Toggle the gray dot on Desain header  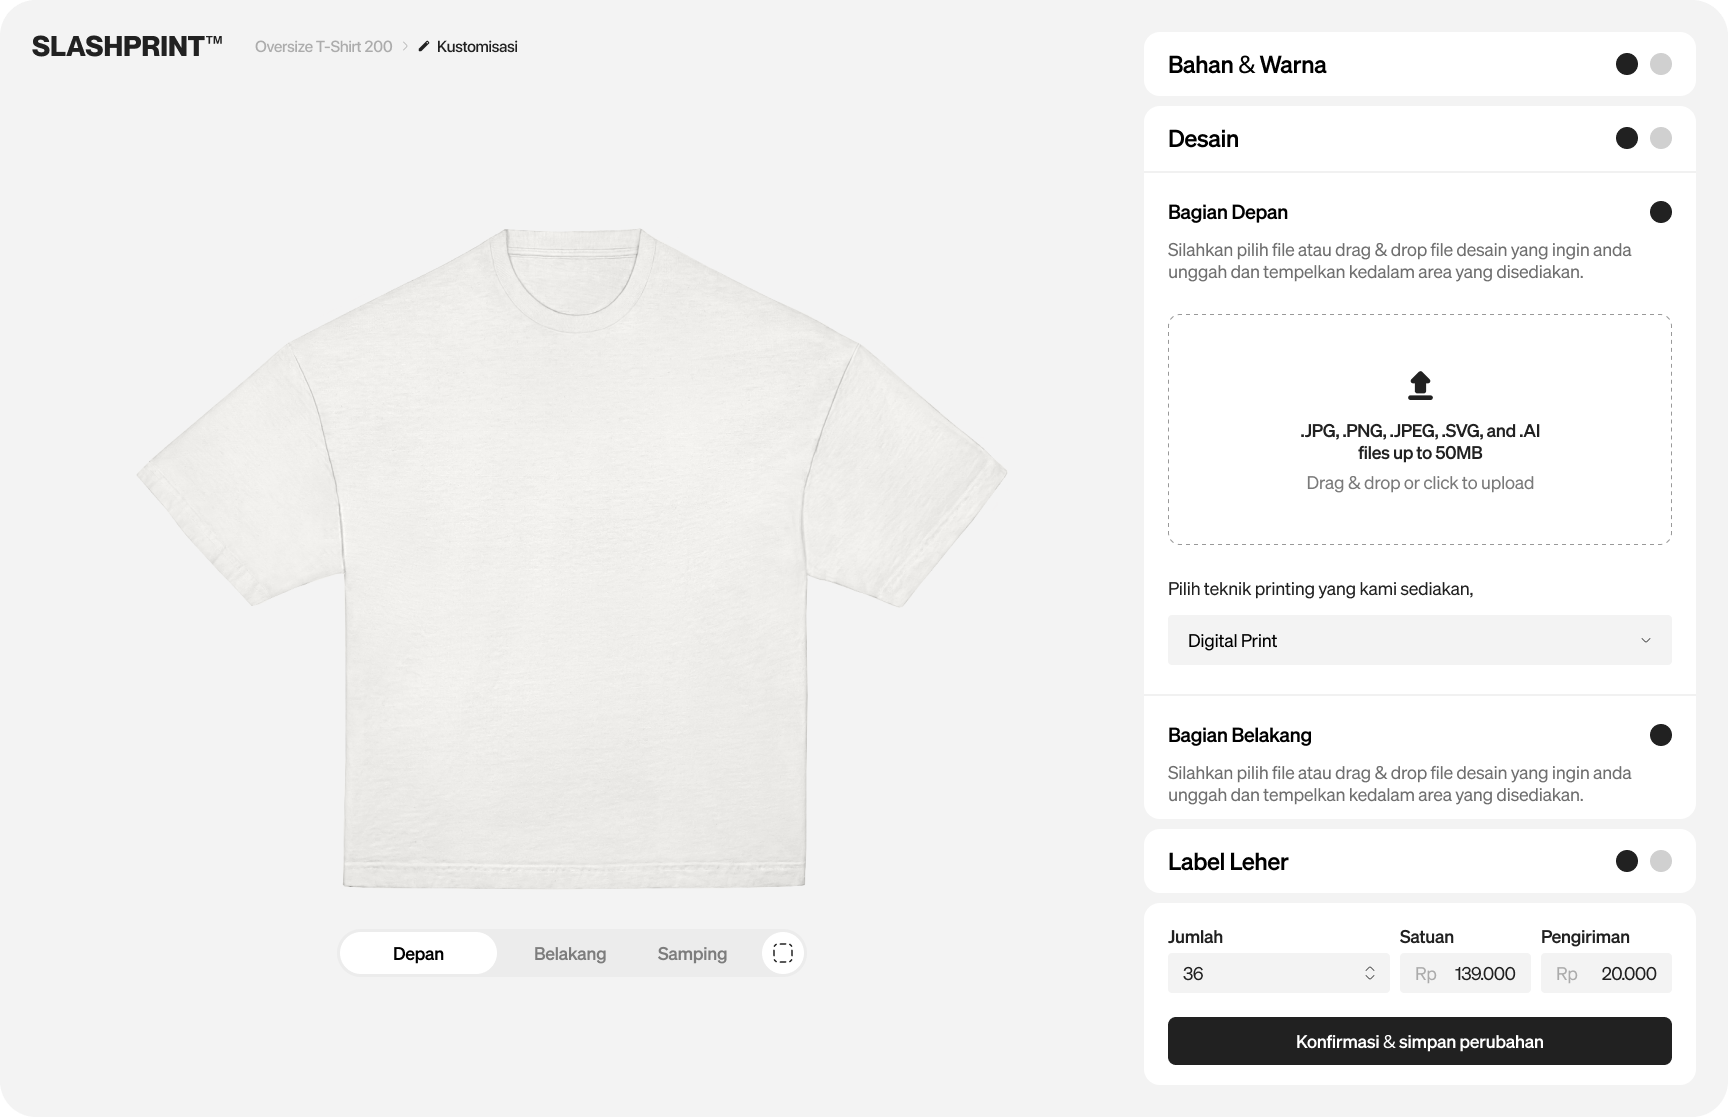point(1661,138)
